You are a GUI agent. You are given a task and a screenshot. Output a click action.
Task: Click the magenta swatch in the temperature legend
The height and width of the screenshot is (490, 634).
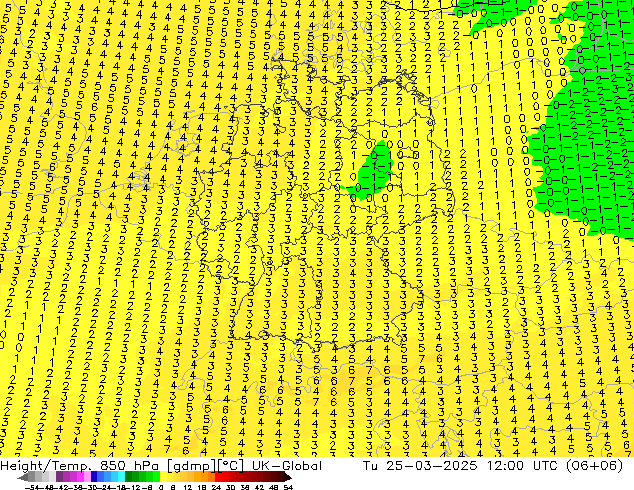coord(80,477)
